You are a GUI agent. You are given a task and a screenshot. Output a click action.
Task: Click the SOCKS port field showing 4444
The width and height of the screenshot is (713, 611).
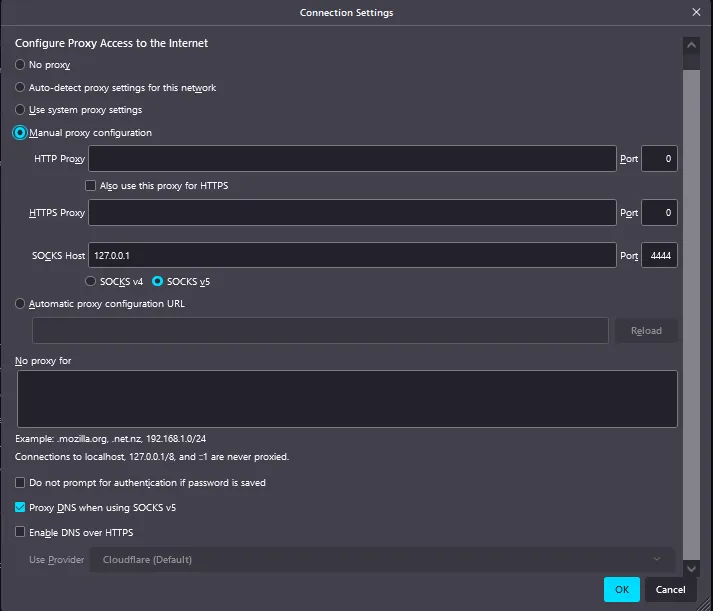coord(659,256)
